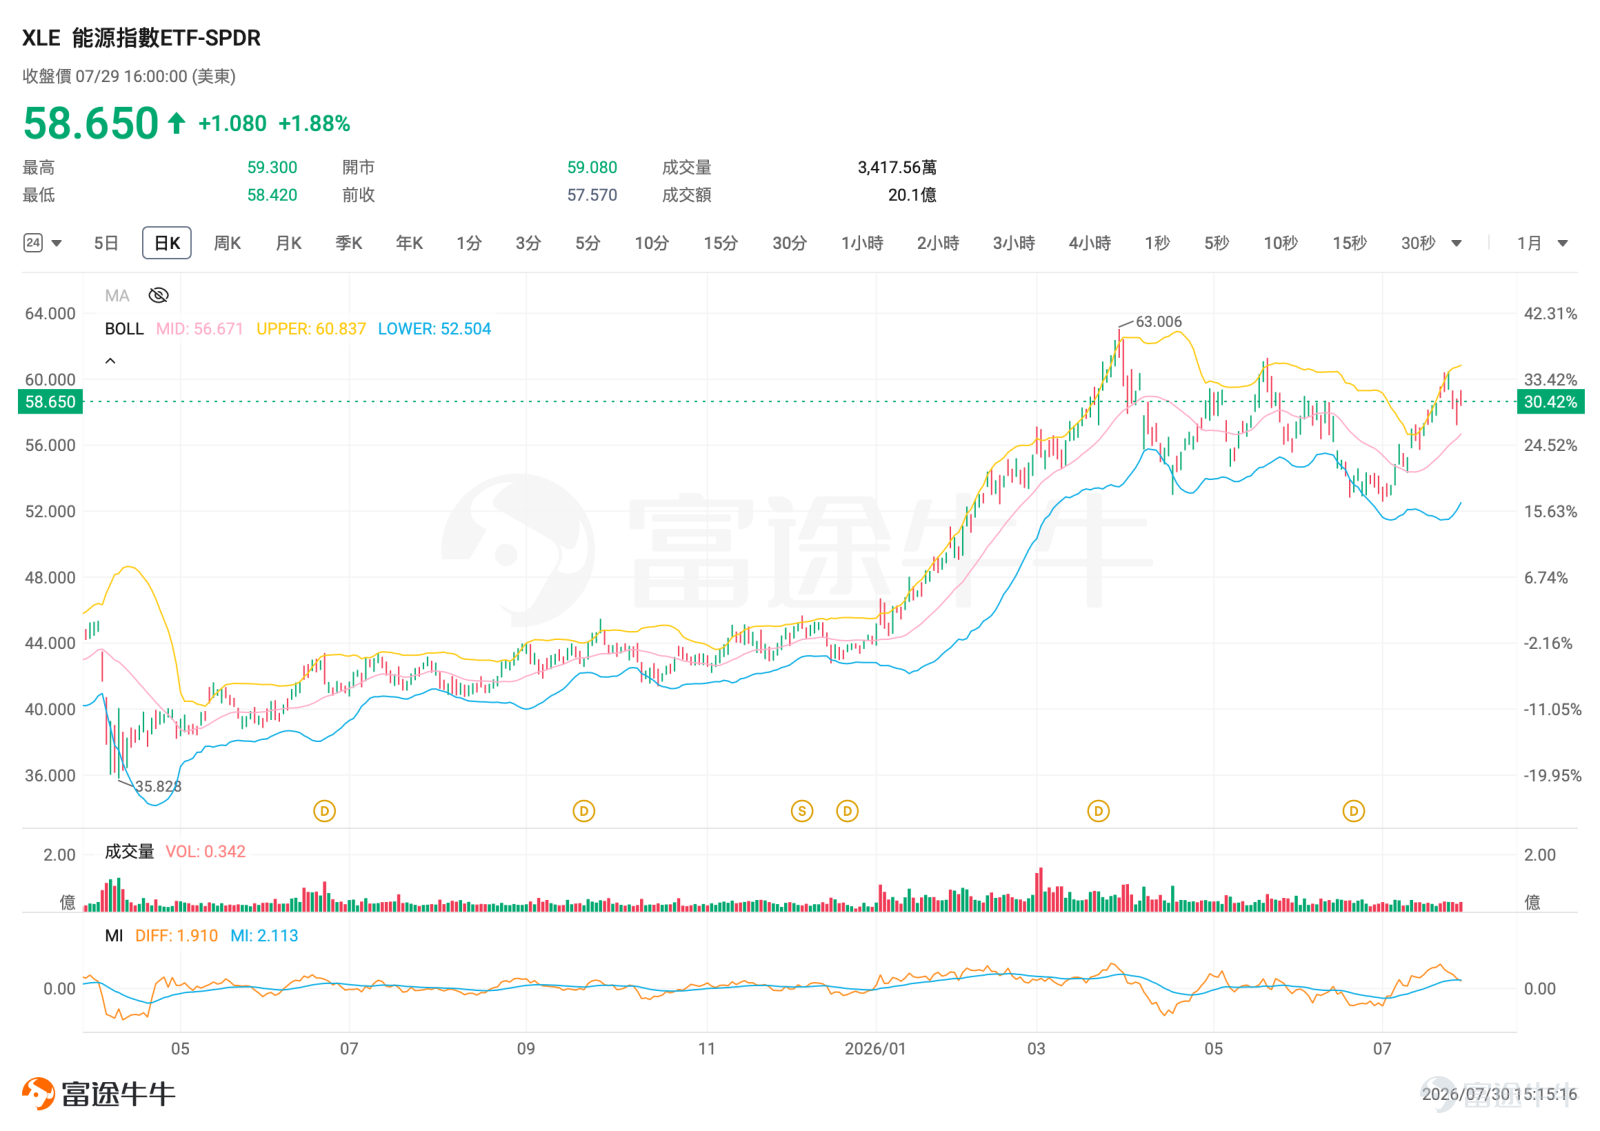Click the BOLL MID: 56.671 value

click(x=200, y=329)
